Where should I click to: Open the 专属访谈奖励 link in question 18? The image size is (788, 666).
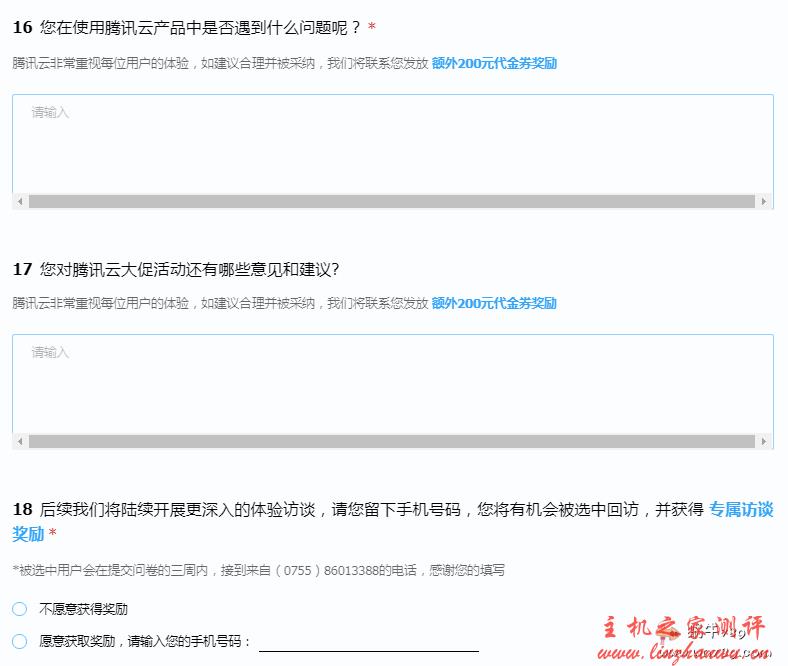tap(740, 510)
